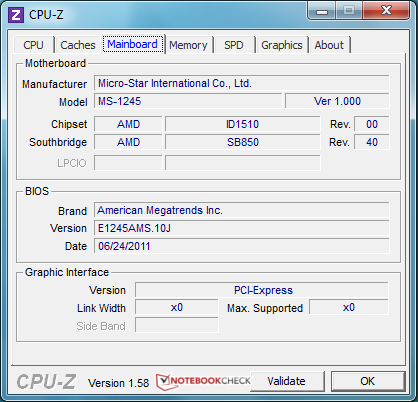The width and height of the screenshot is (418, 402).
Task: Click the Manufacturer field showing Micro-Star International
Action: click(x=242, y=83)
